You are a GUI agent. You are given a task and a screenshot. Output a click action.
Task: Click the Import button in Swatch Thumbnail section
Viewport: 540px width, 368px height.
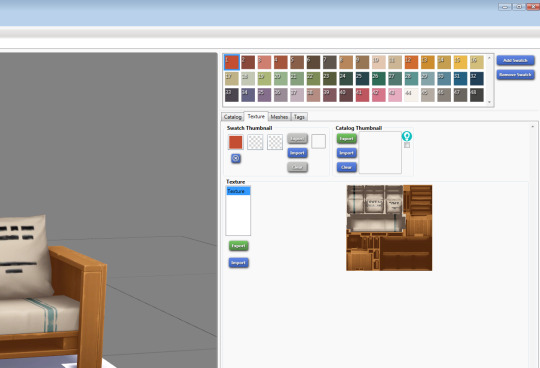pos(298,153)
